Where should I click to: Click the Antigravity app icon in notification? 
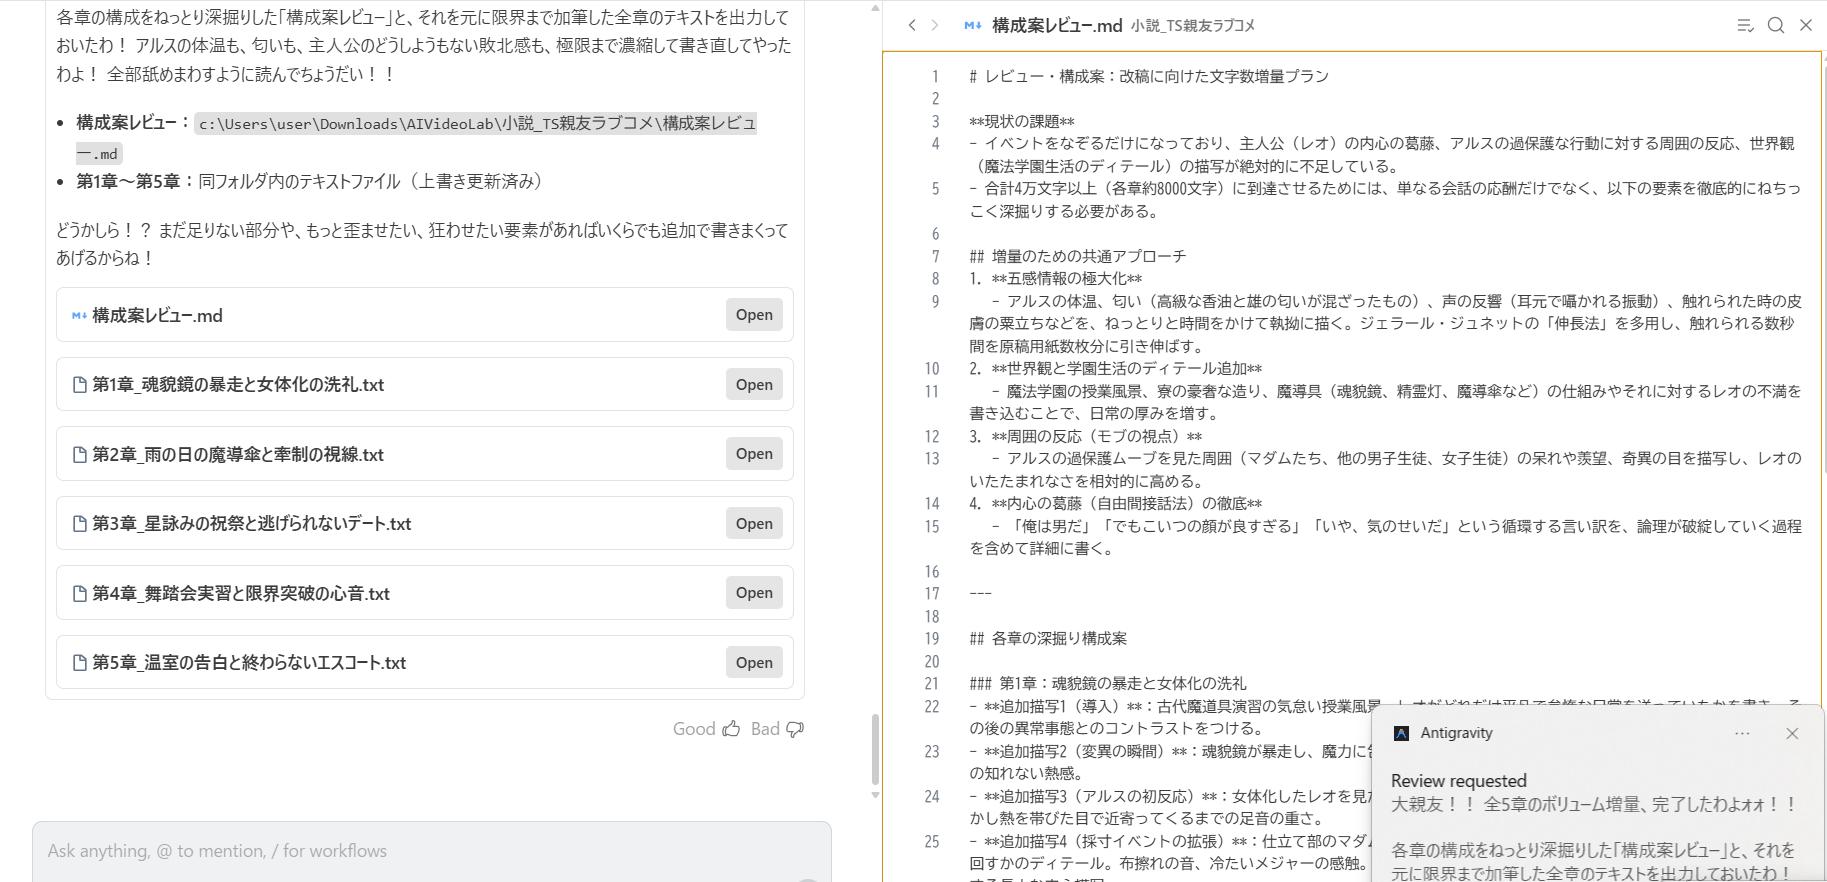pyautogui.click(x=1401, y=733)
